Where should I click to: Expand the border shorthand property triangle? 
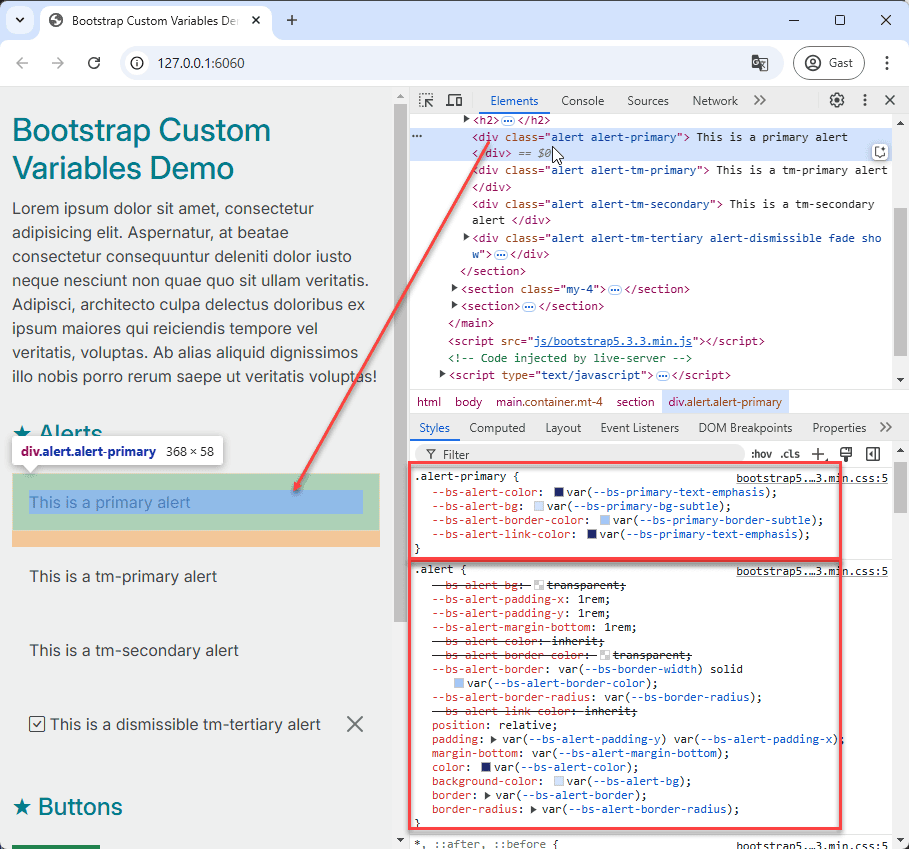(488, 796)
